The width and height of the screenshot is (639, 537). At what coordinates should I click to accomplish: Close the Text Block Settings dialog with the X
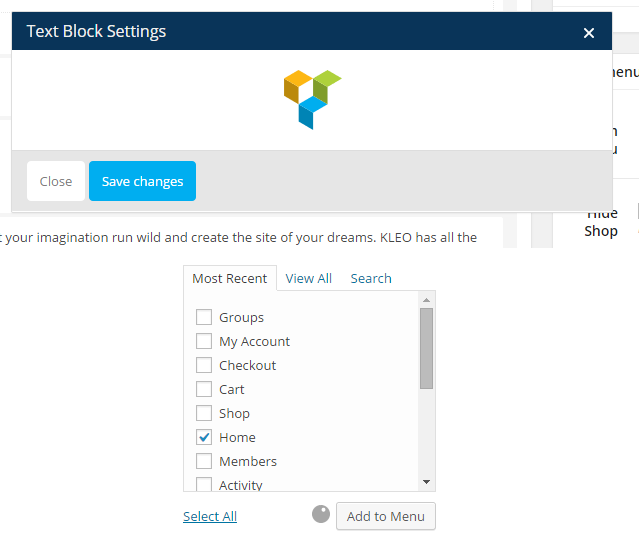[589, 33]
